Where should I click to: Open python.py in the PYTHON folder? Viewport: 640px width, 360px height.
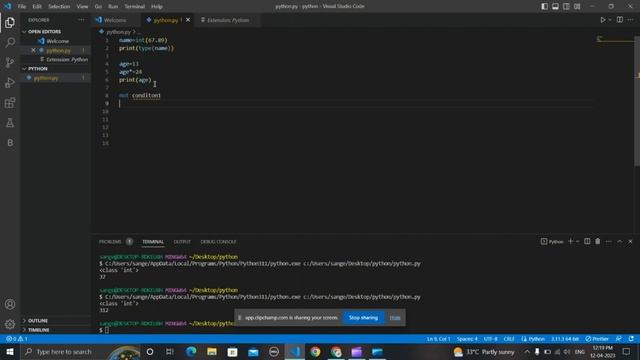[x=56, y=78]
